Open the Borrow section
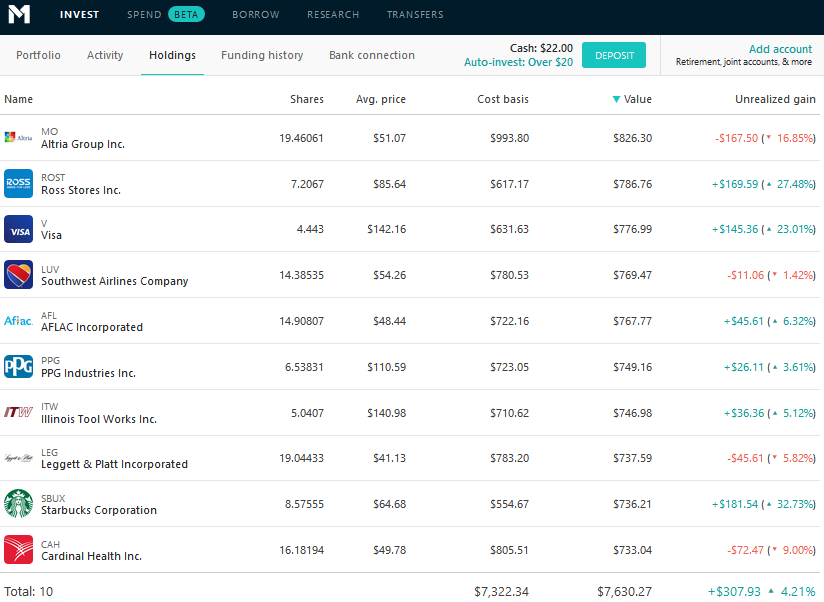This screenshot has width=824, height=602. click(x=256, y=15)
